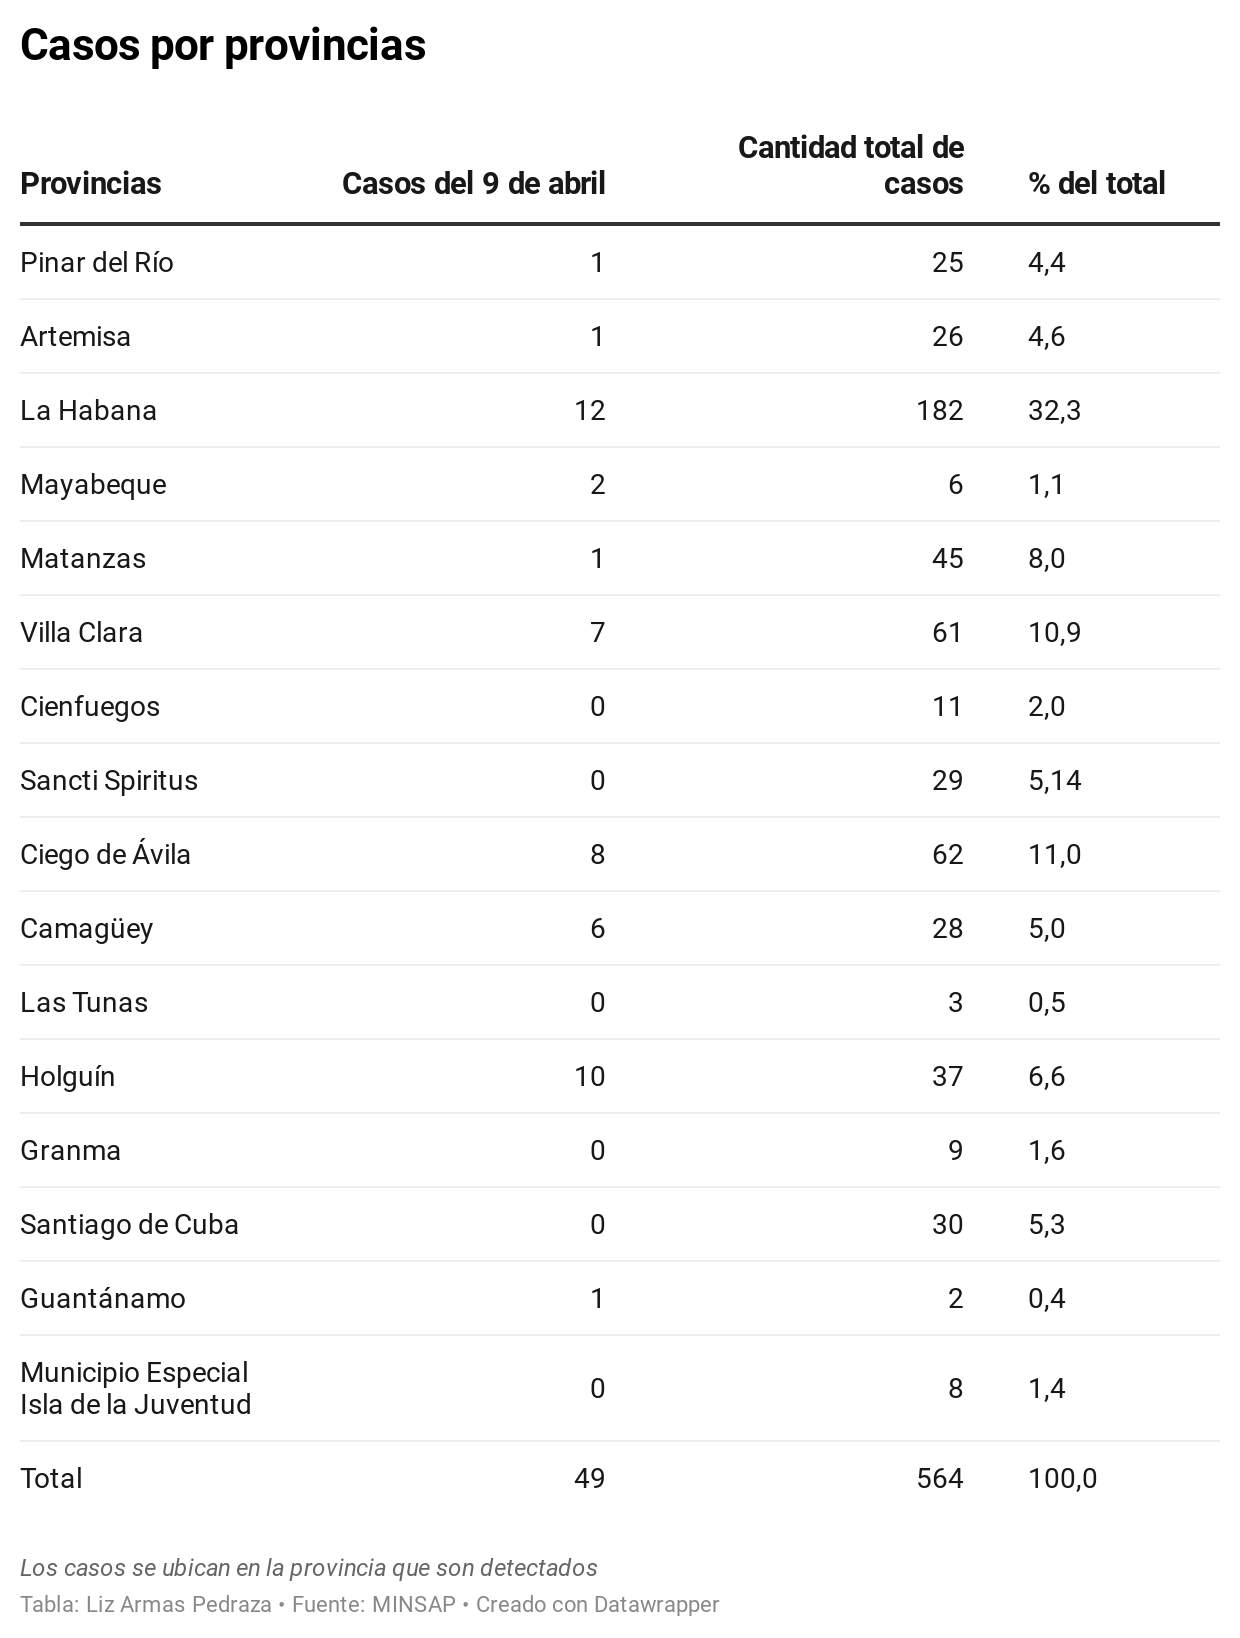Click 'Municipio Especial Isla de la Juventud' label
The width and height of the screenshot is (1240, 1638).
135,1388
